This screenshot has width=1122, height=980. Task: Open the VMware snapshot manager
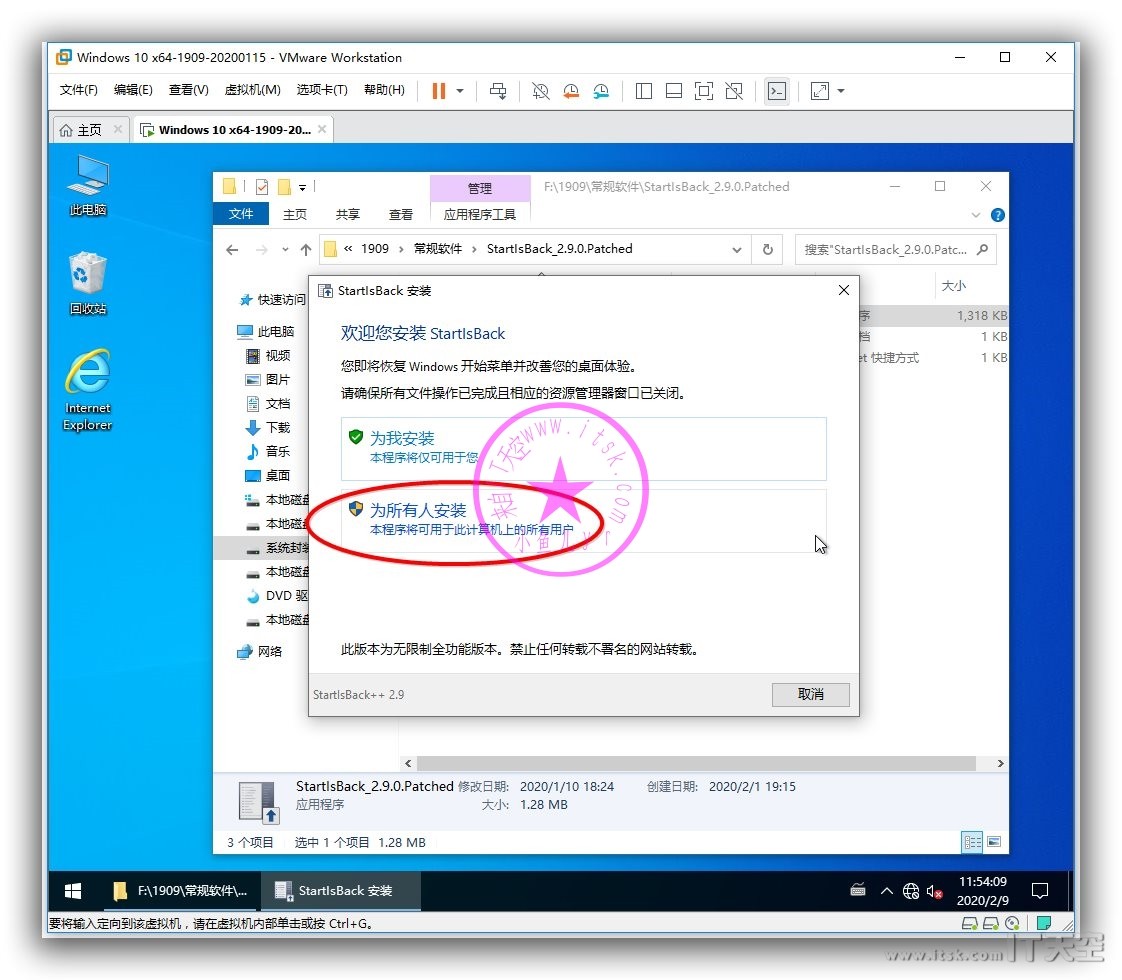pyautogui.click(x=601, y=91)
